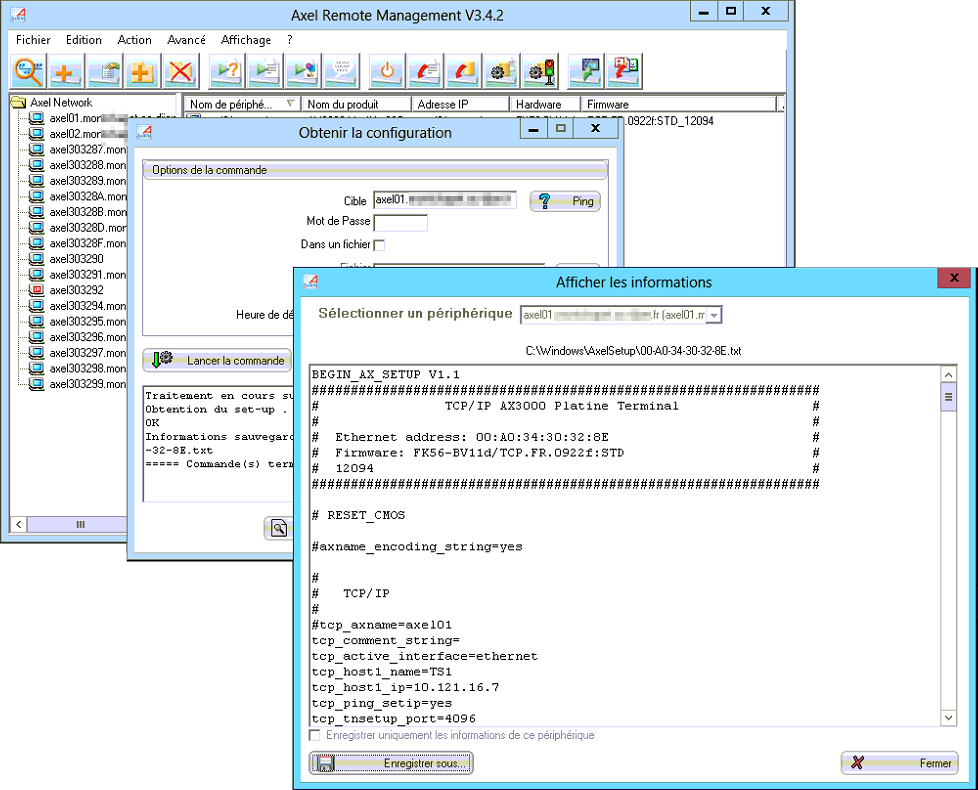
Task: Click the orange power reboot toolbar icon
Action: click(x=387, y=71)
